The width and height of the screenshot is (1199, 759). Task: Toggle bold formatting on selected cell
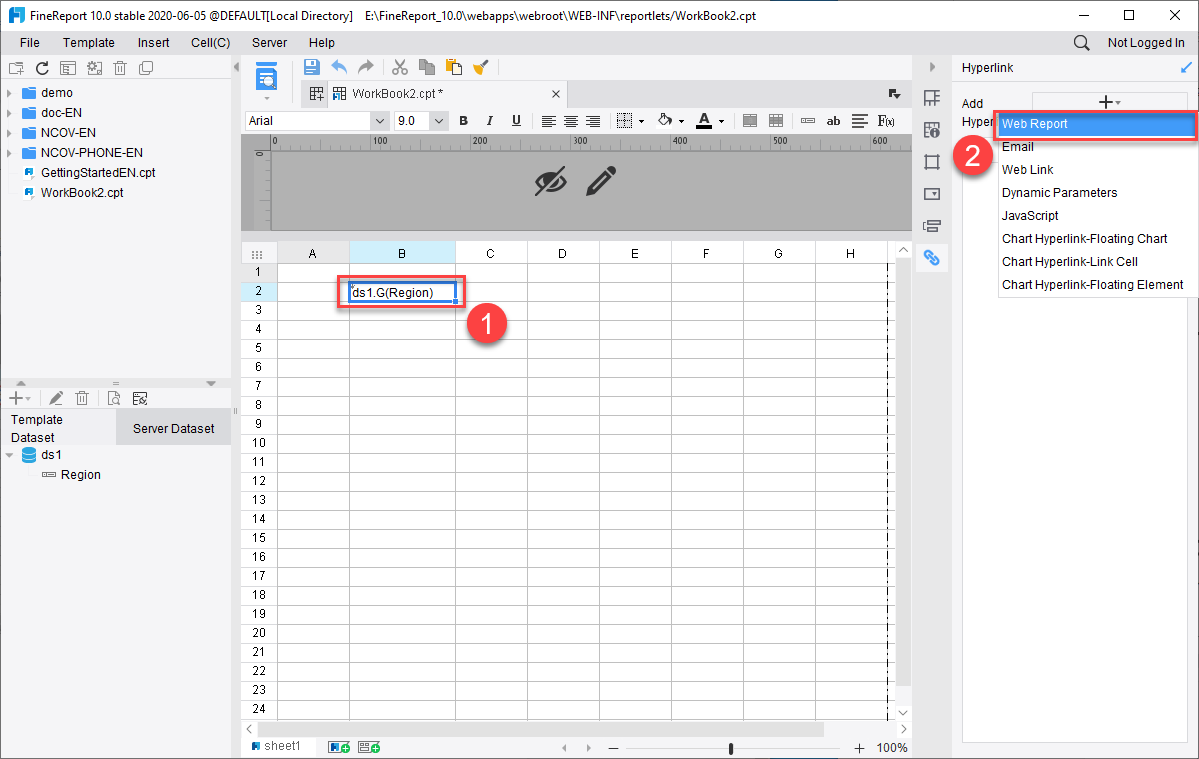coord(463,121)
